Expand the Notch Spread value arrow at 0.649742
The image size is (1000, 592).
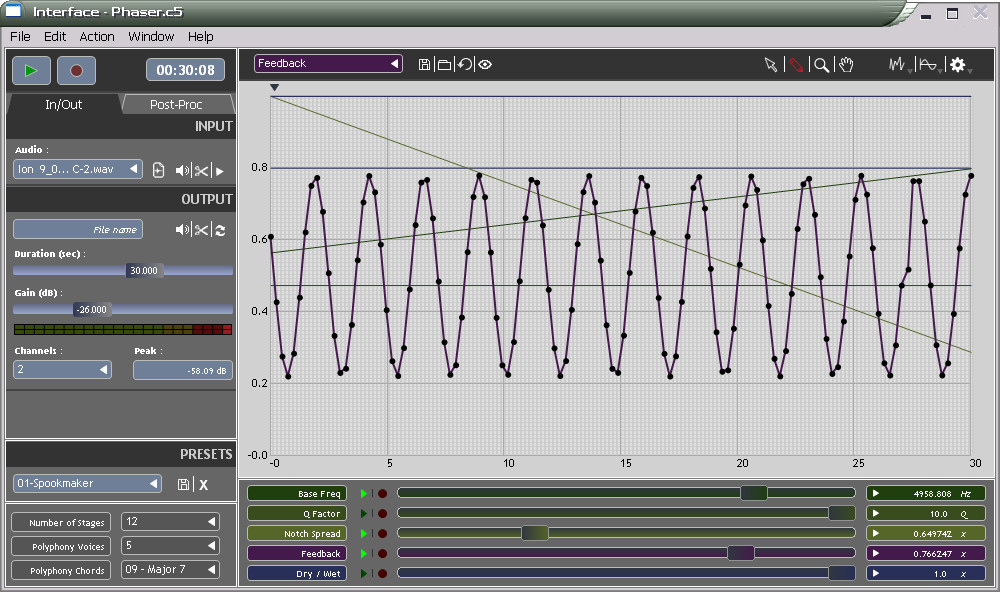coord(876,533)
